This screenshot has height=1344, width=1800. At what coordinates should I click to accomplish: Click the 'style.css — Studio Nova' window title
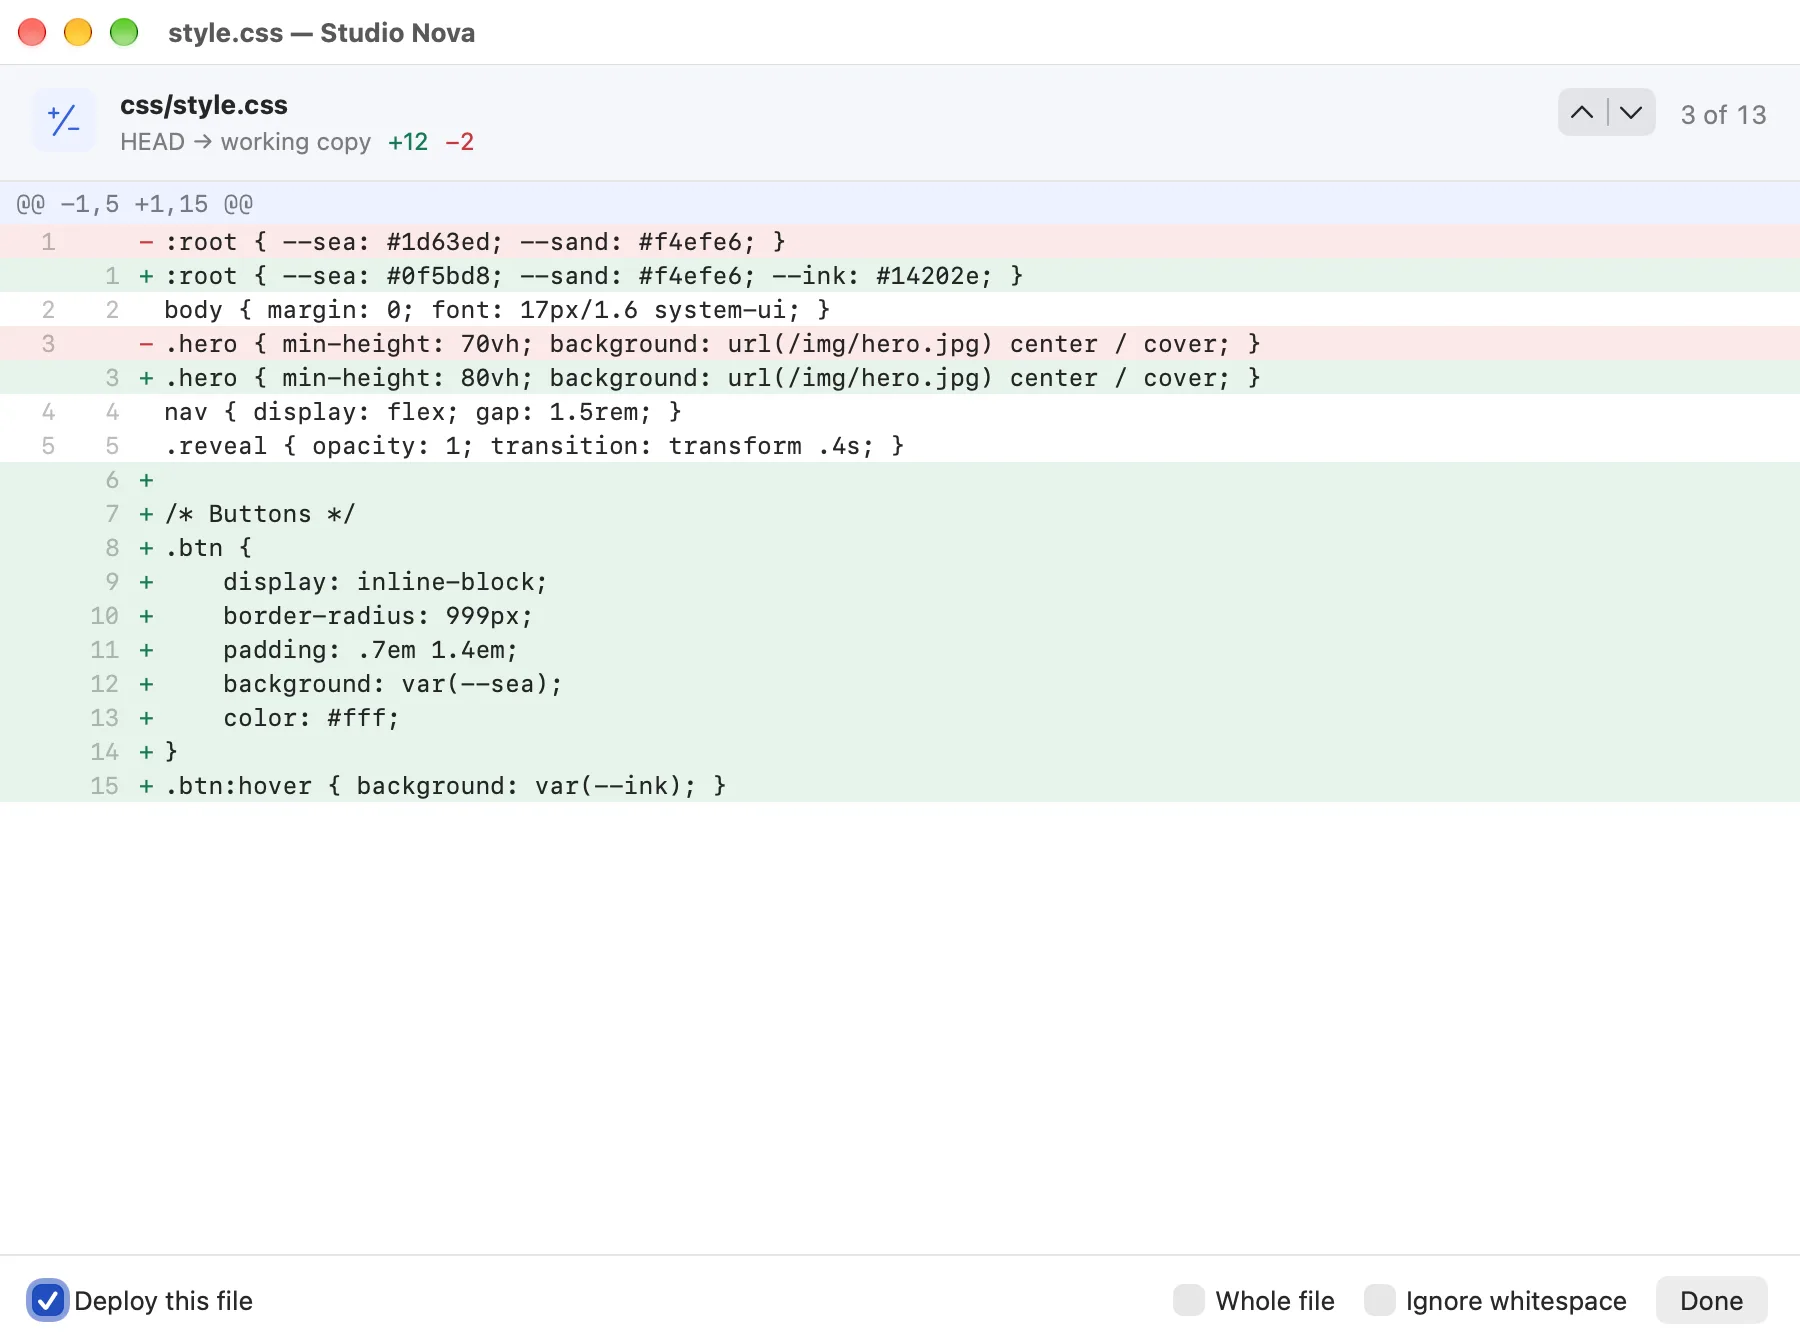(321, 33)
